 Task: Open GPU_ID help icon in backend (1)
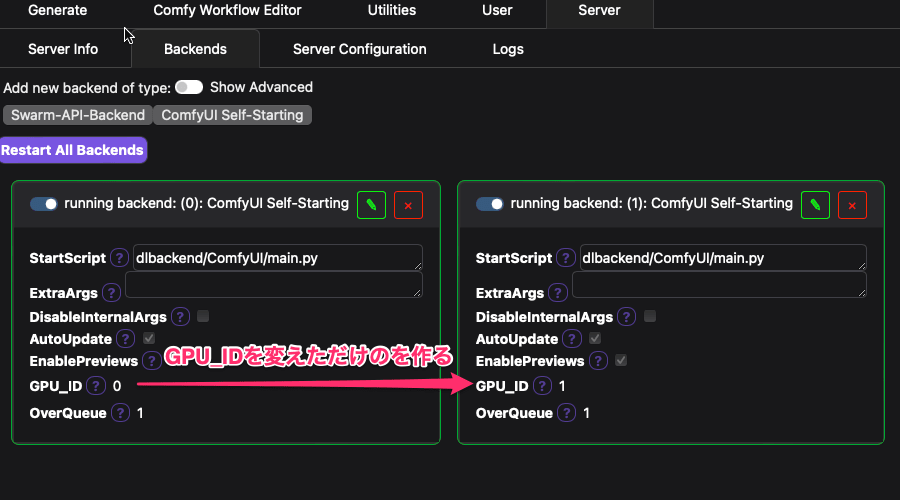point(542,386)
